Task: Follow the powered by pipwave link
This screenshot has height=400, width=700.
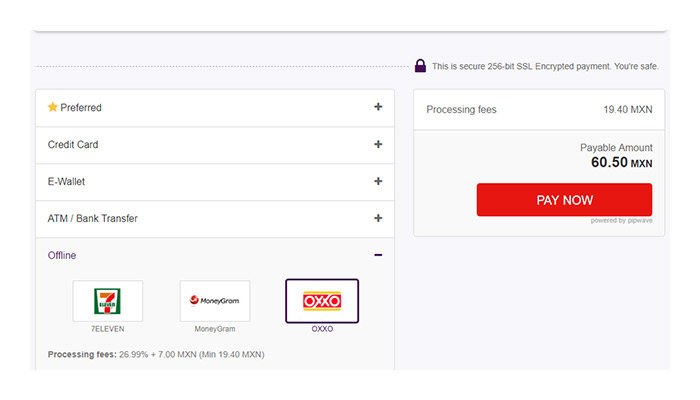Action: point(621,221)
